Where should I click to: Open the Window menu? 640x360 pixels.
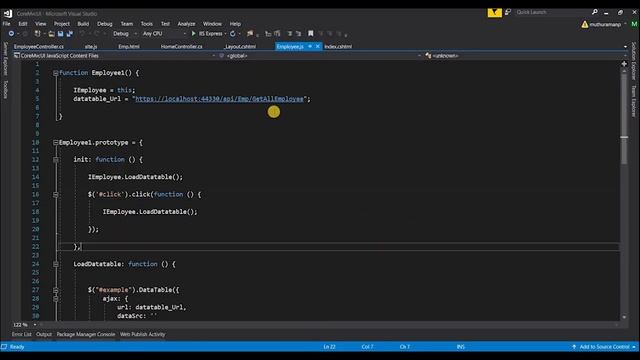tap(212, 24)
